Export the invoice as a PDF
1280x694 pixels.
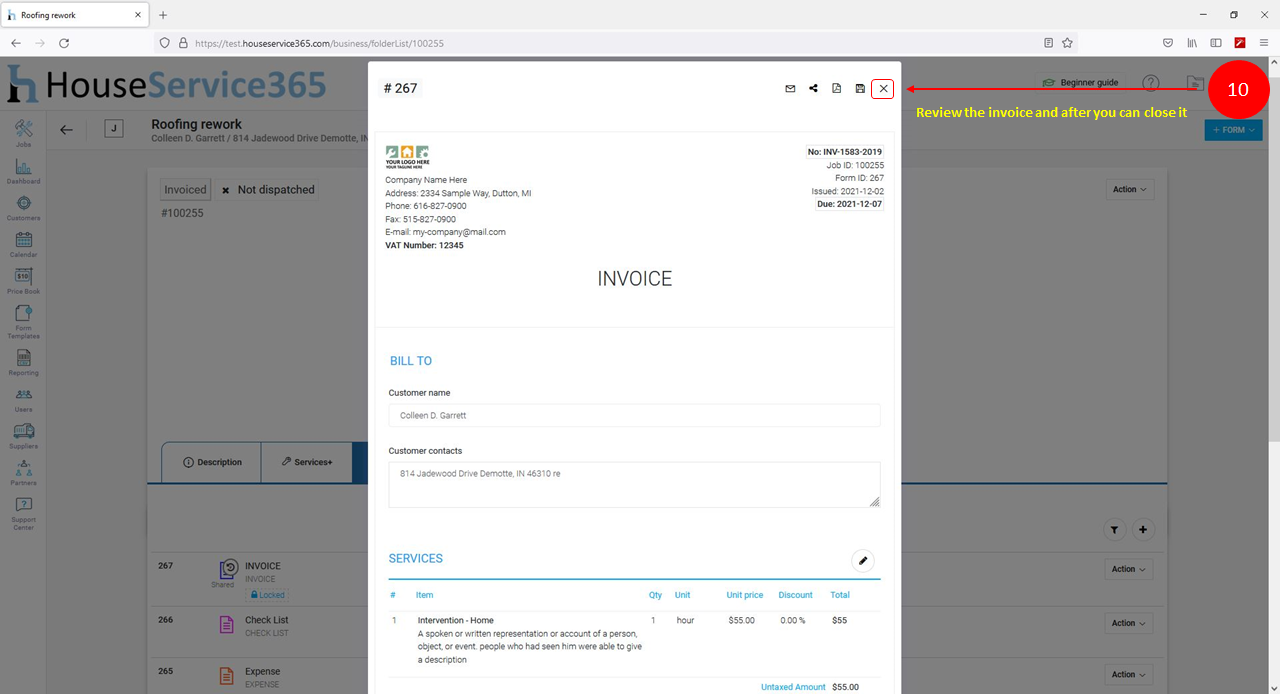(837, 89)
